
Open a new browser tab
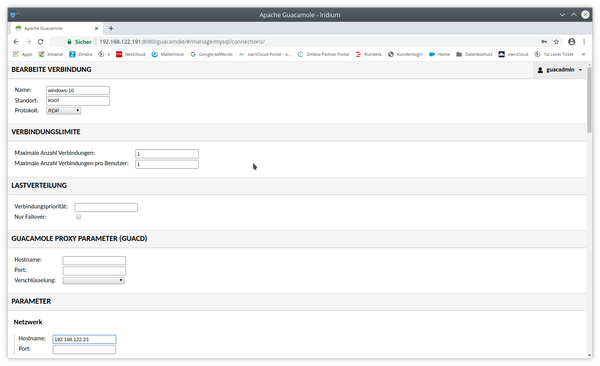pyautogui.click(x=111, y=28)
